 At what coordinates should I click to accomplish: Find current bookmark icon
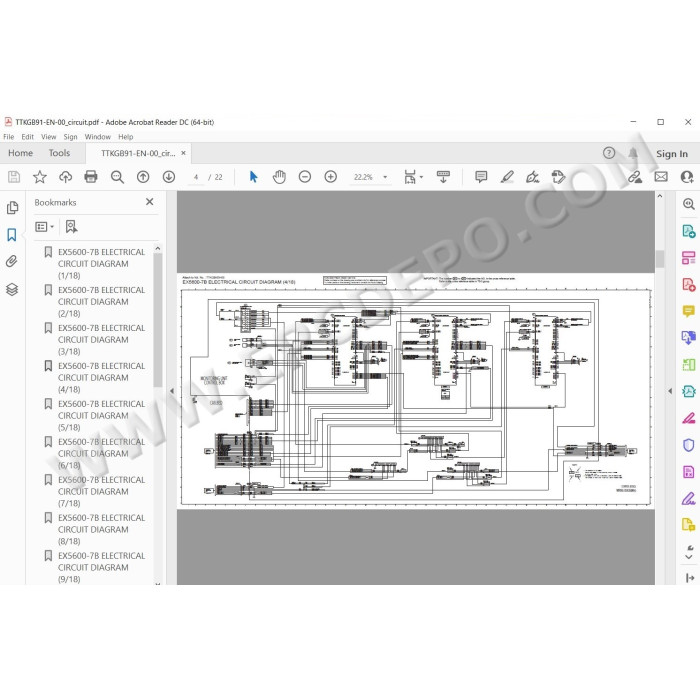tap(71, 227)
